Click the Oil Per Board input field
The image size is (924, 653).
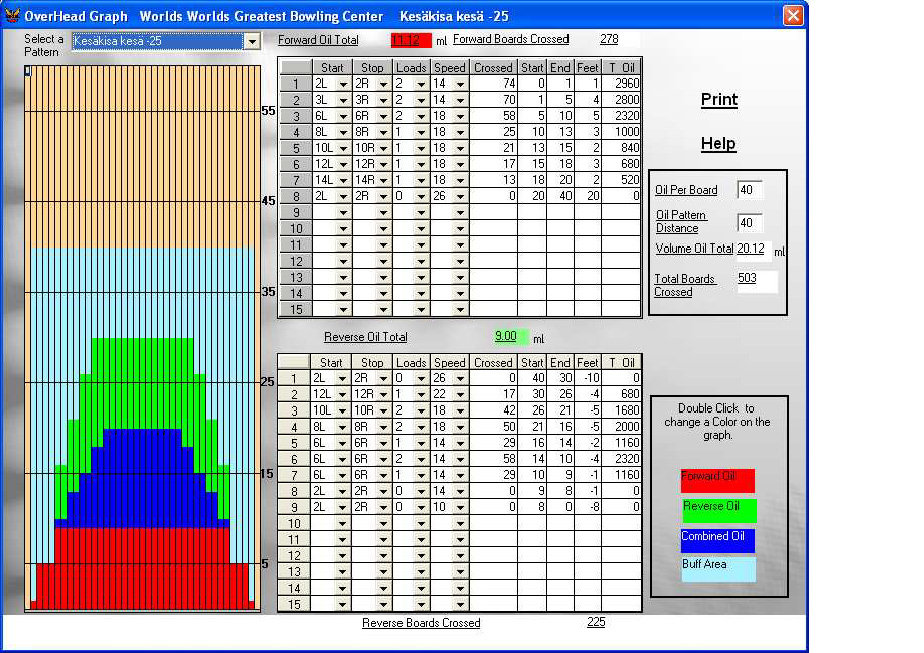pos(749,190)
